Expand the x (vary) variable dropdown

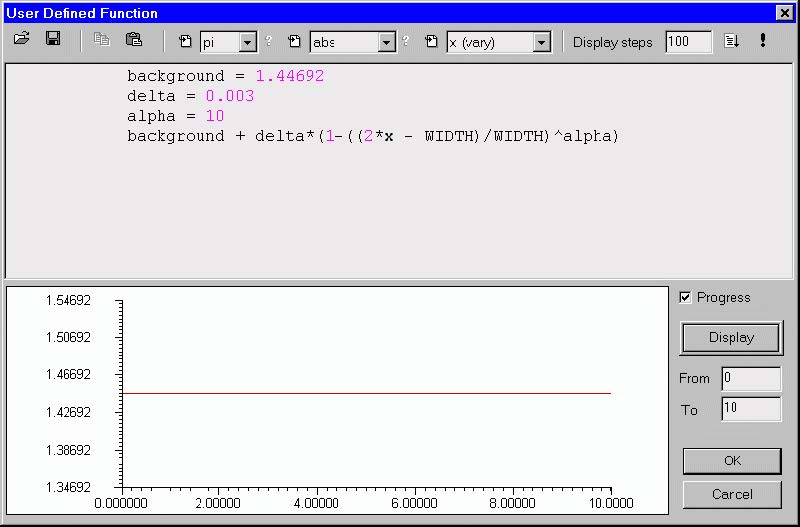[542, 42]
